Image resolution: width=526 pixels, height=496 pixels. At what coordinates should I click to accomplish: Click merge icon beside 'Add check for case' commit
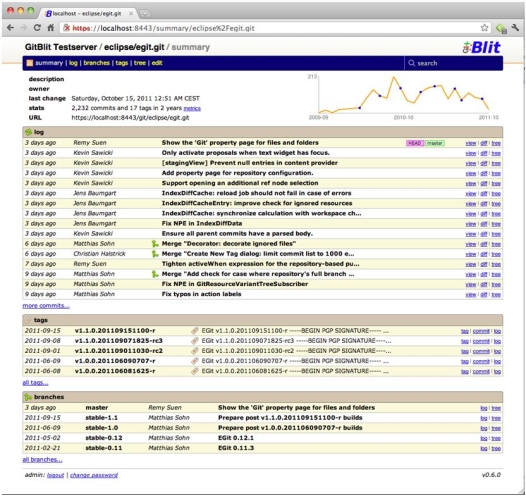coord(155,274)
